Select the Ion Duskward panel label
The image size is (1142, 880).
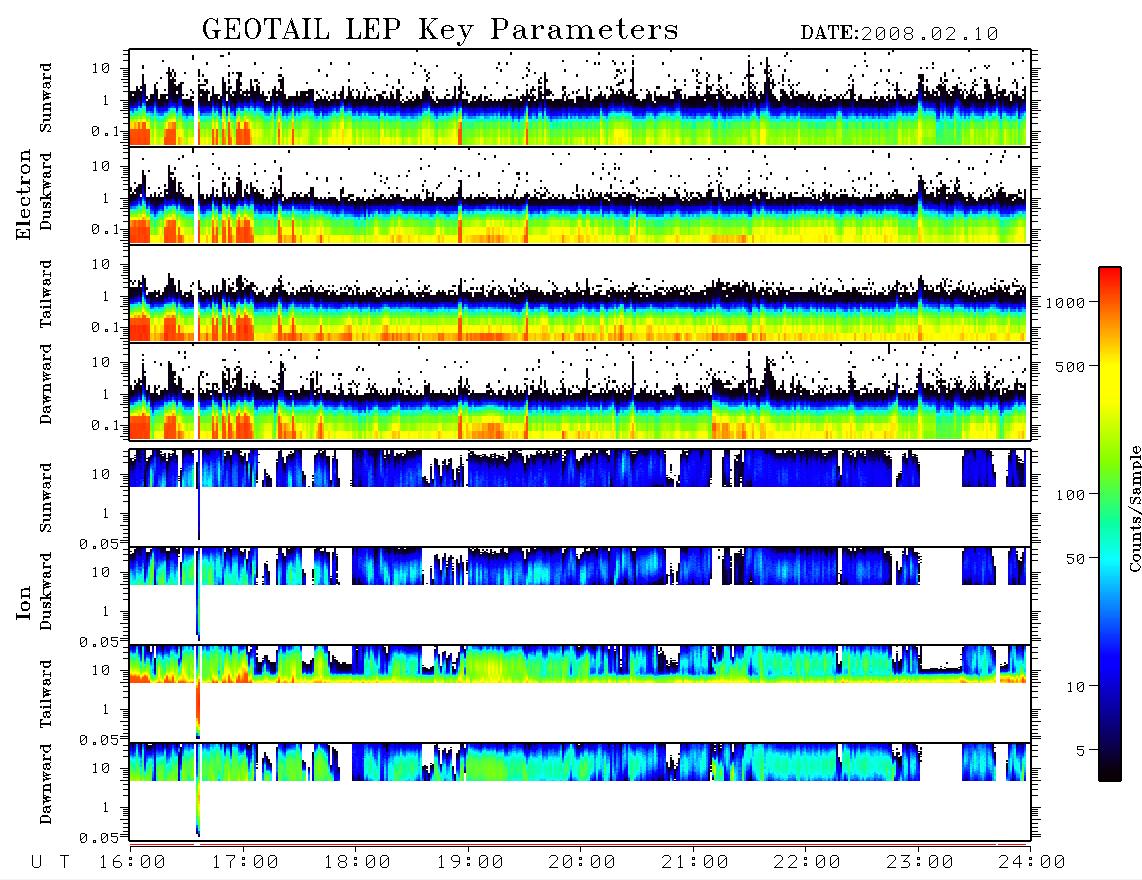coord(46,591)
